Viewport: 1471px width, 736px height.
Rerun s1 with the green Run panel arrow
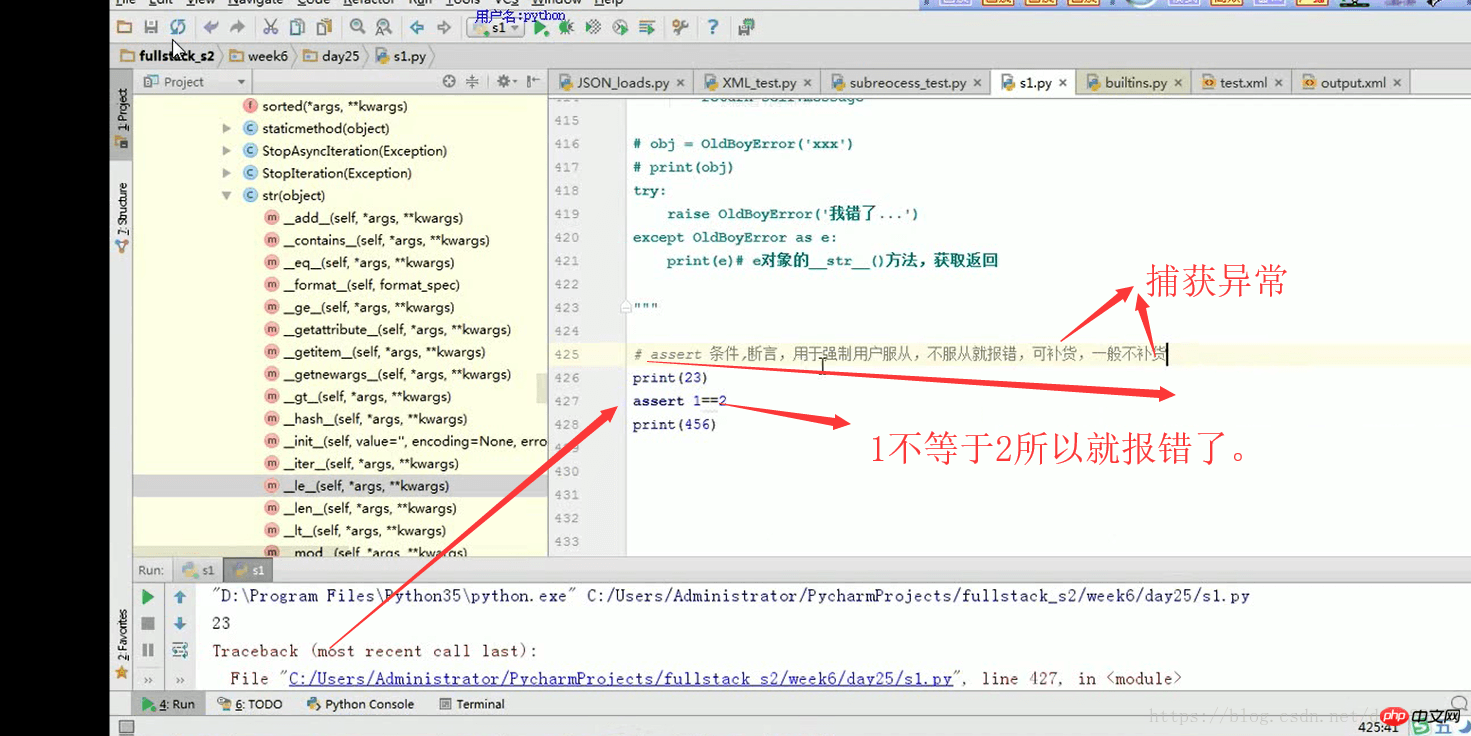pos(148,597)
